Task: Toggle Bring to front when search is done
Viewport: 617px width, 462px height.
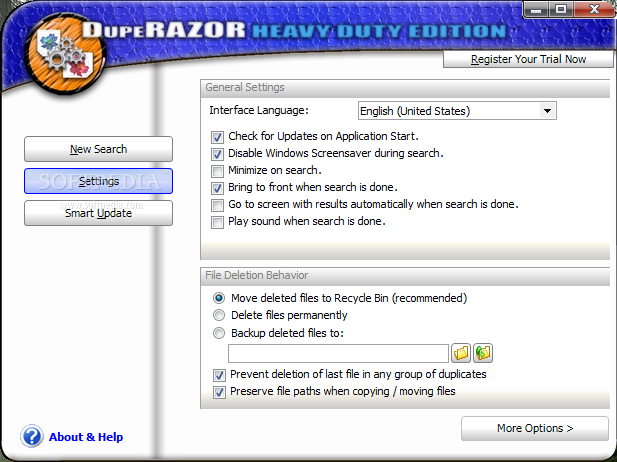Action: coord(217,188)
